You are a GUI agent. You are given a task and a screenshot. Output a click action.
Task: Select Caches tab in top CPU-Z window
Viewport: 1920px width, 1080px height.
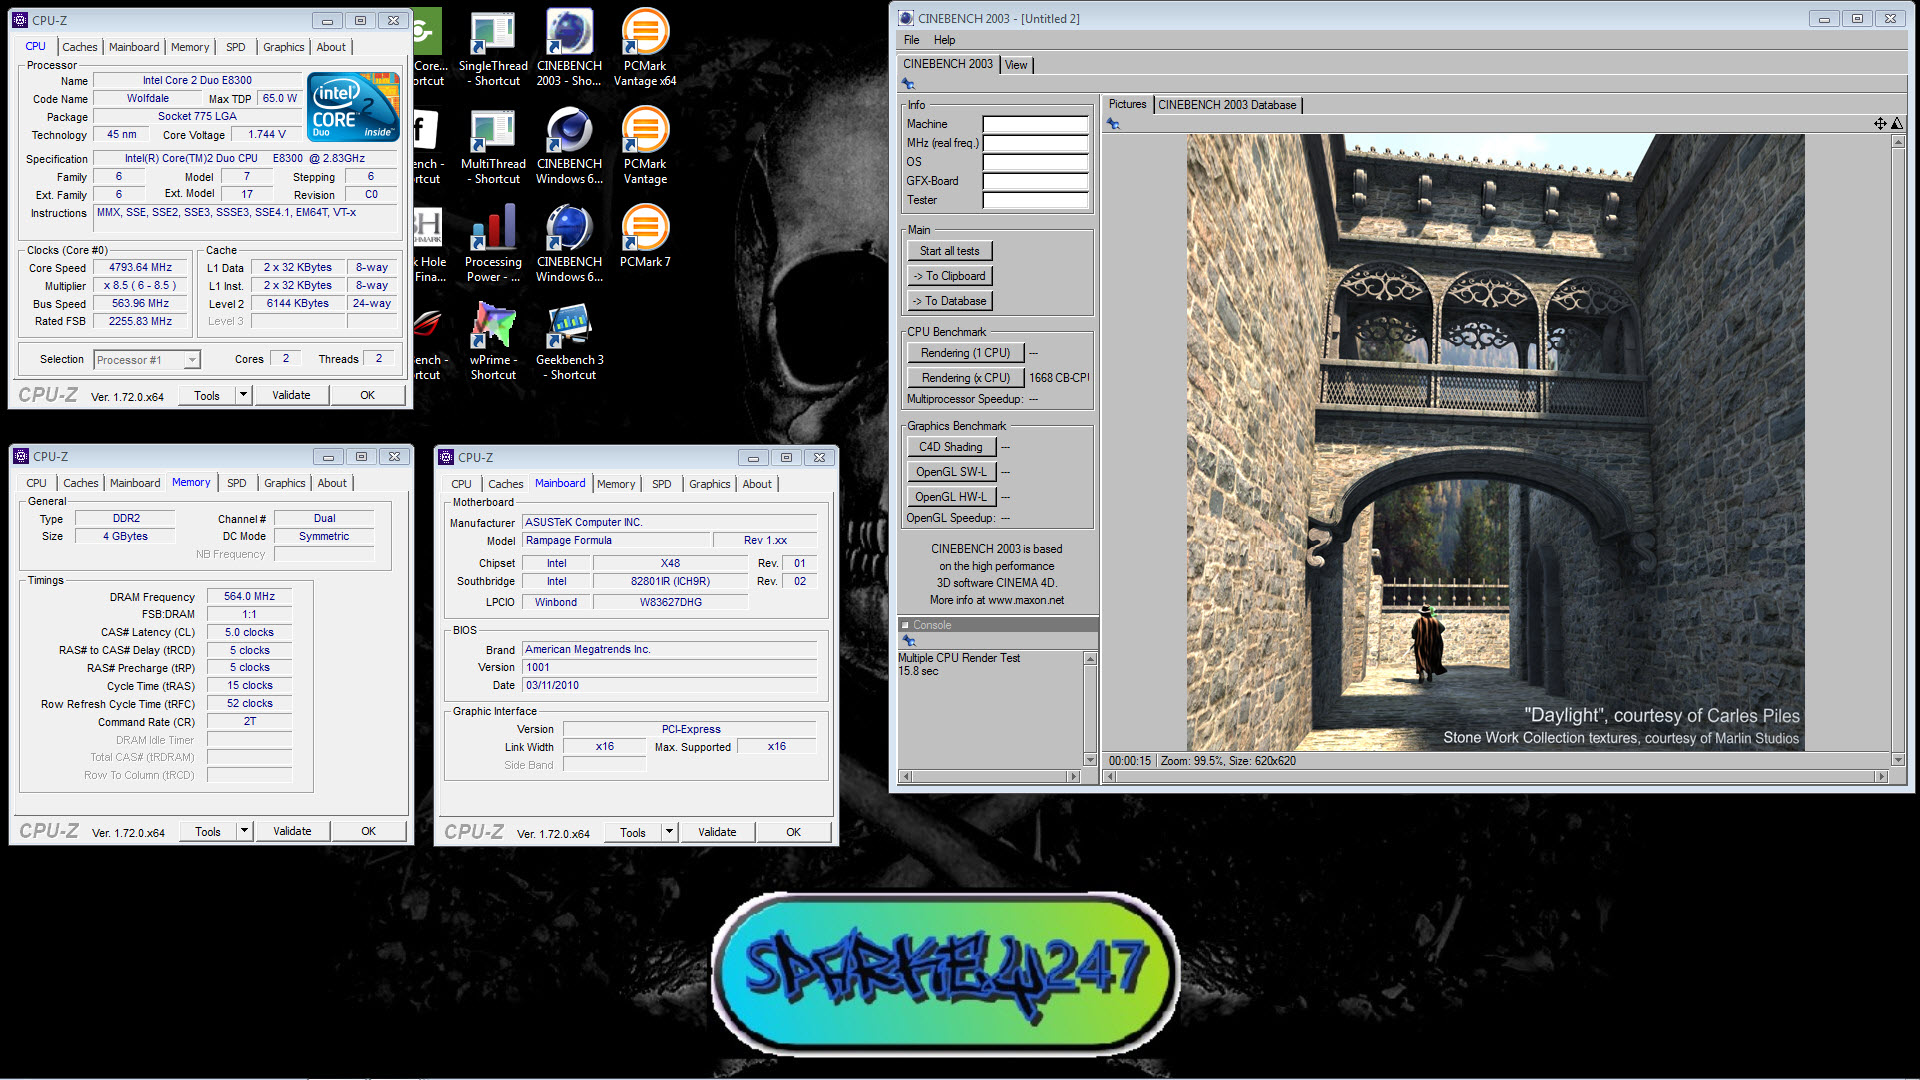(80, 47)
